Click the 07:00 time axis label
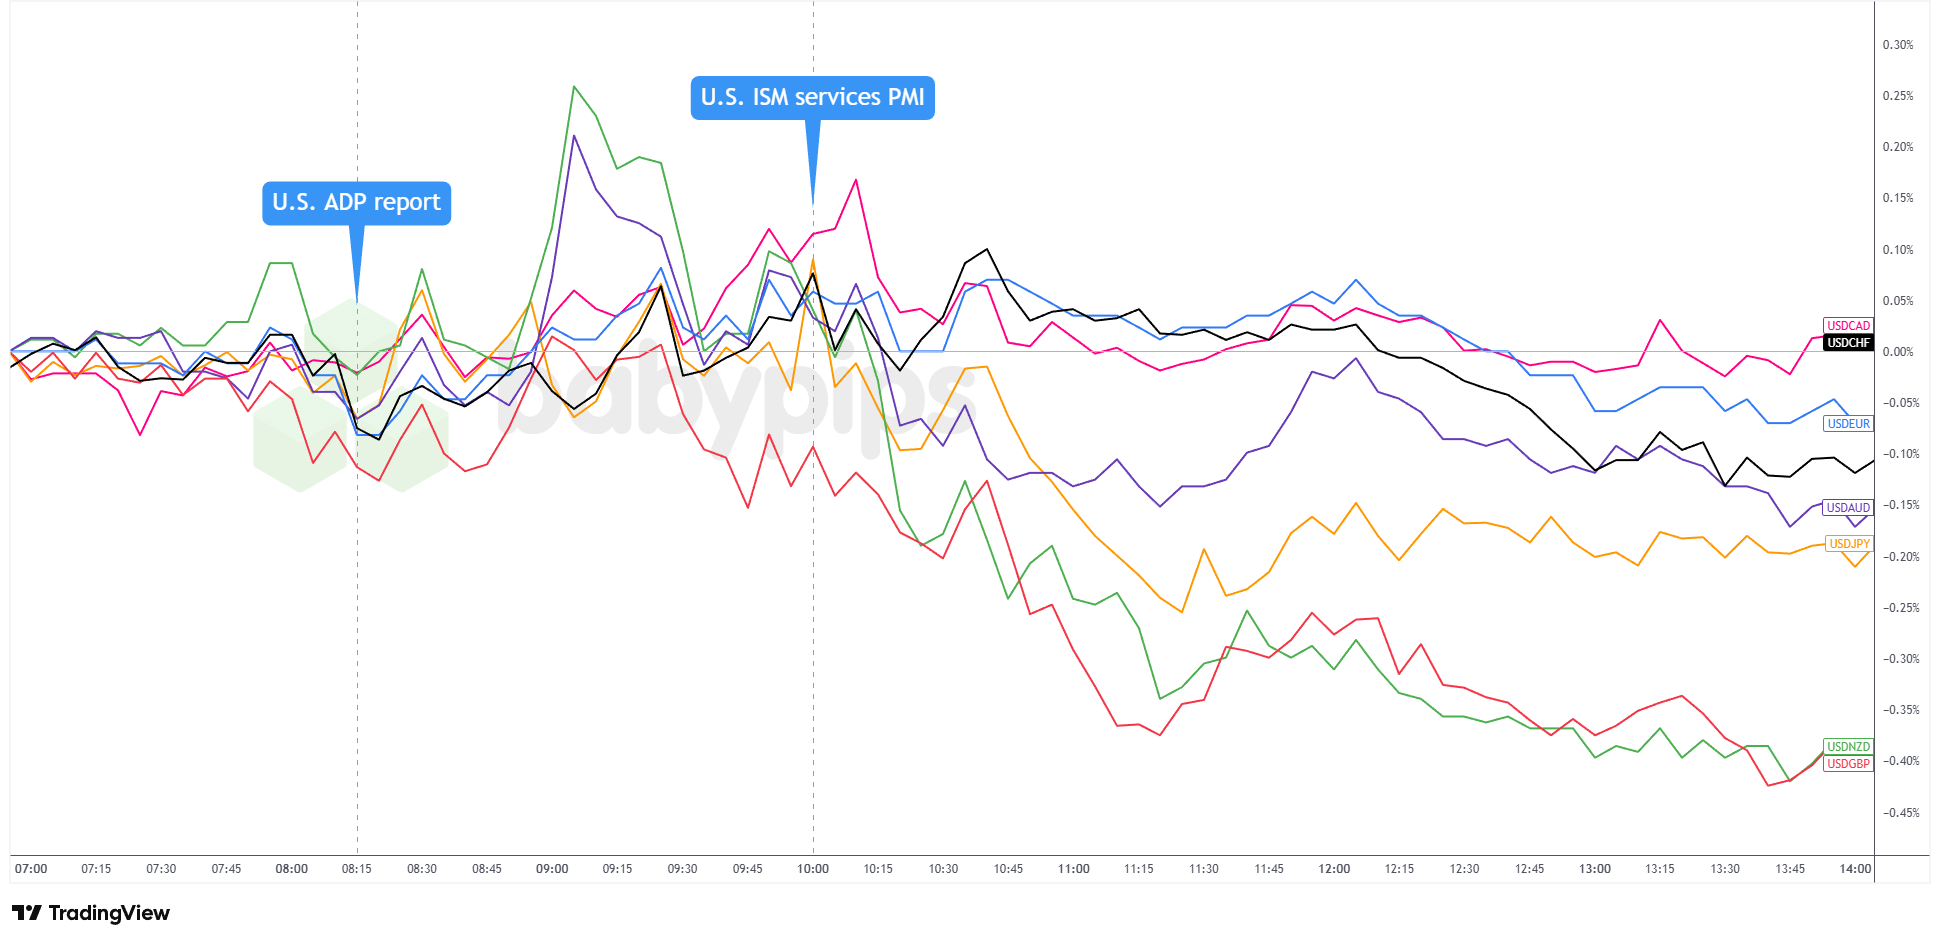Viewport: 1940px width, 943px height. click(31, 869)
